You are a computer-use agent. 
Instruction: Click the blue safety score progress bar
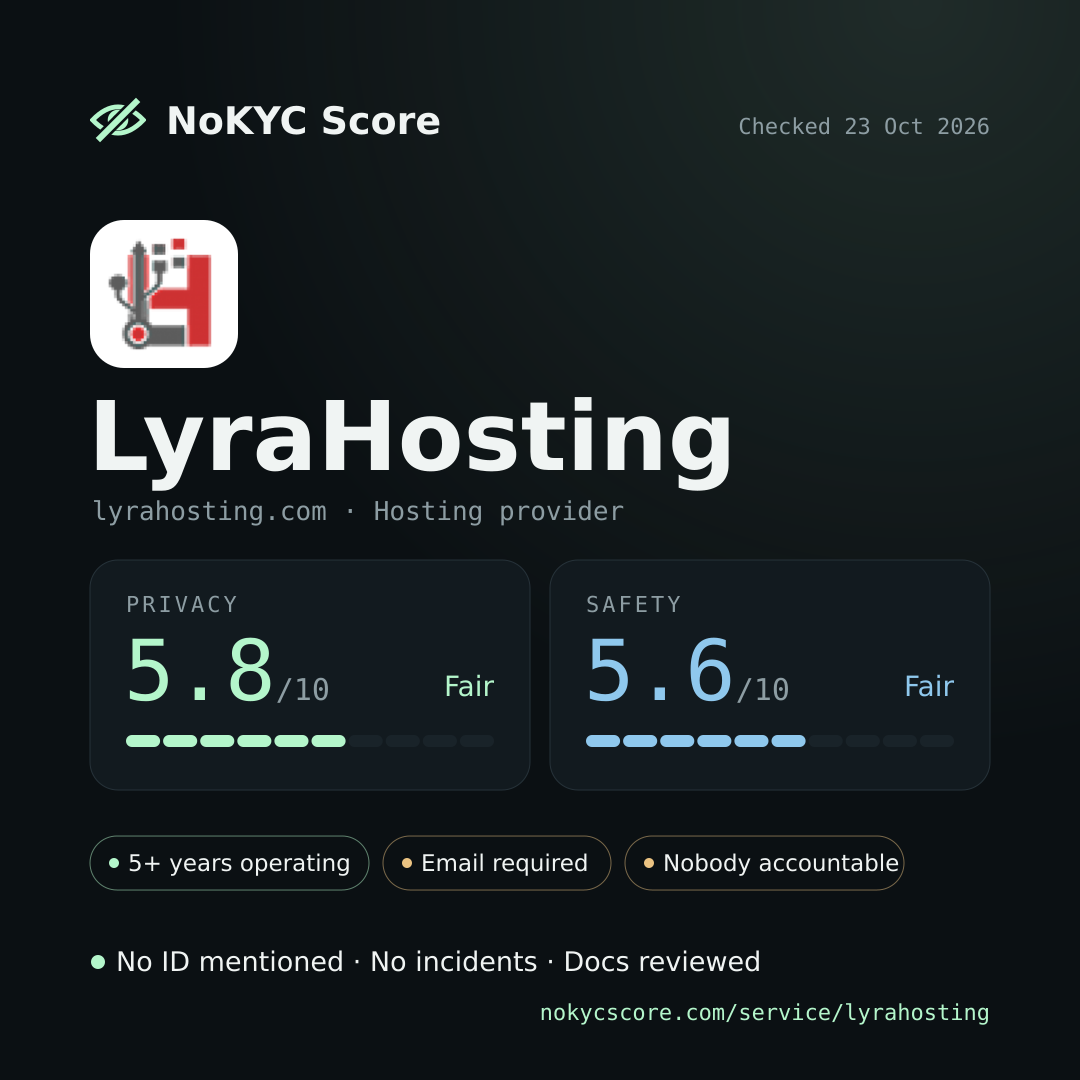click(x=770, y=741)
